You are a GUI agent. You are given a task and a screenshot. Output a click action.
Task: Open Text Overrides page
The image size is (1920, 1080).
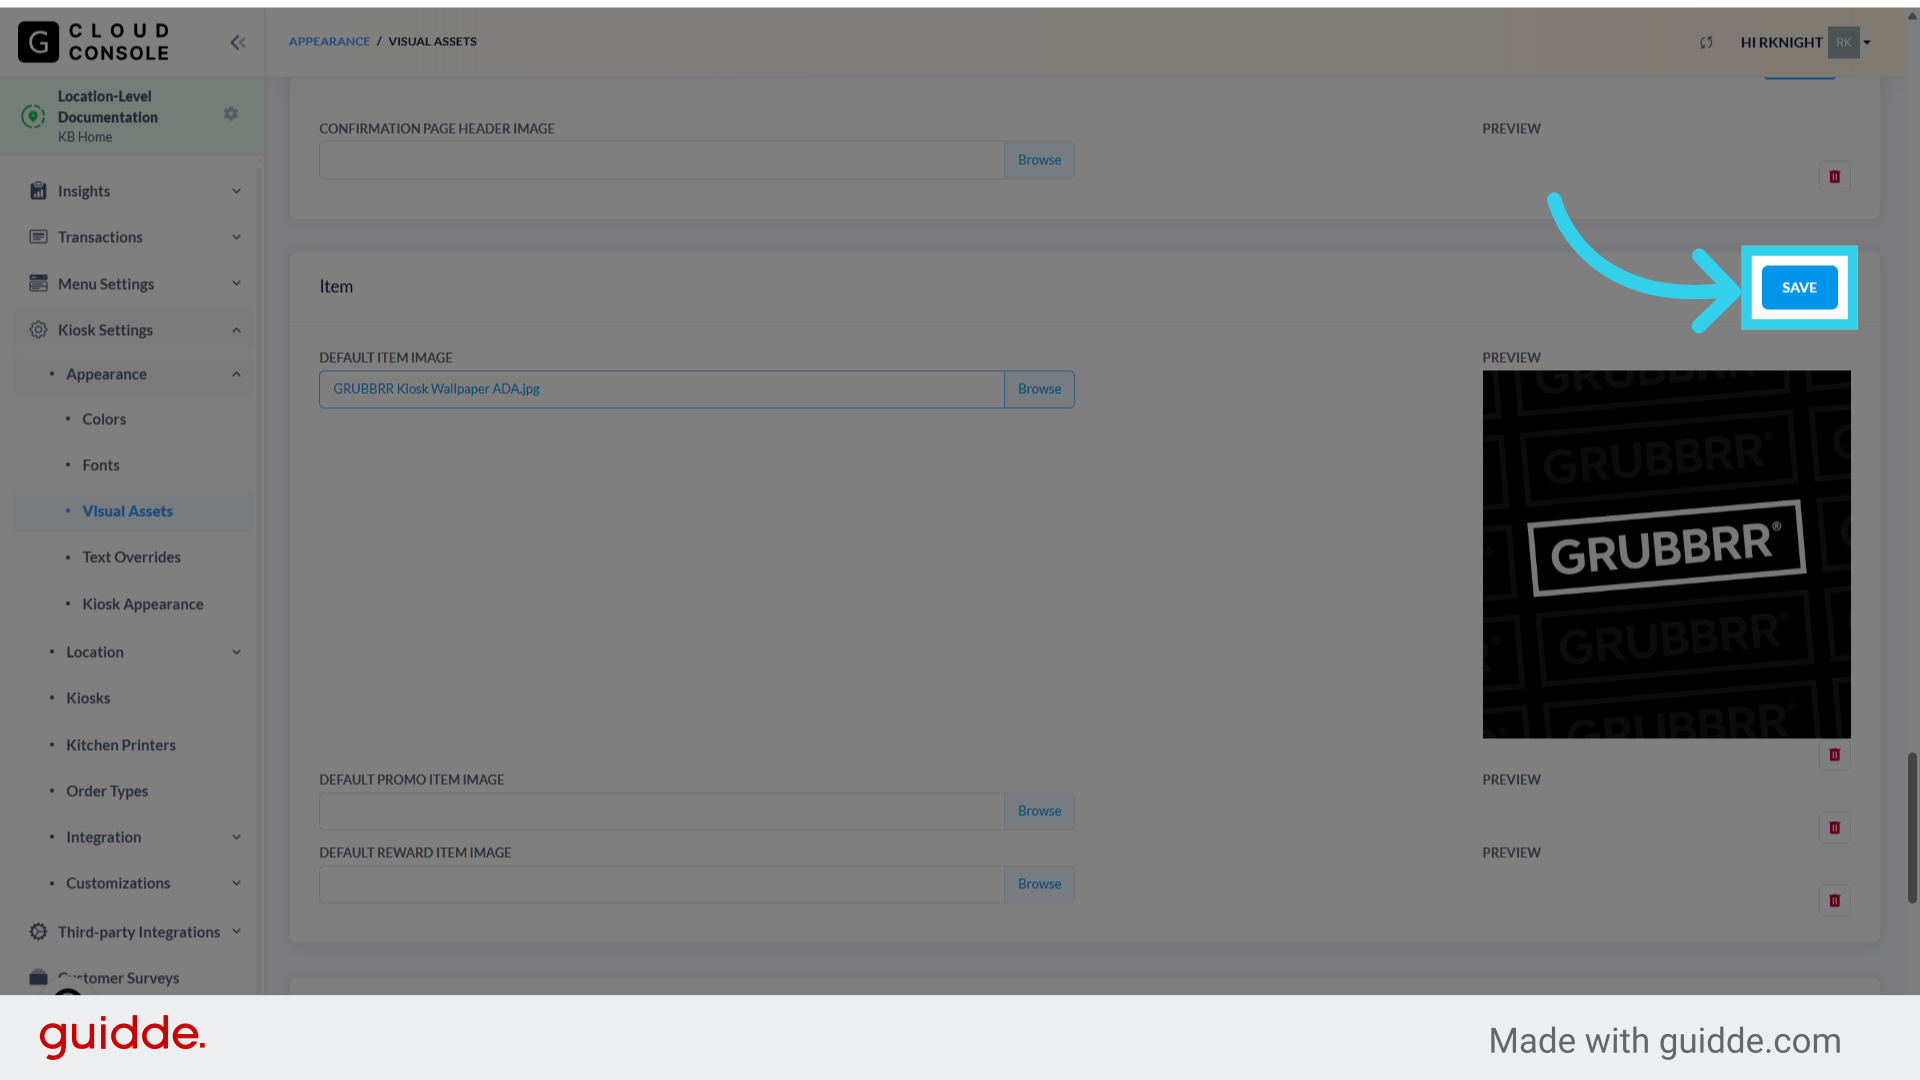tap(131, 557)
